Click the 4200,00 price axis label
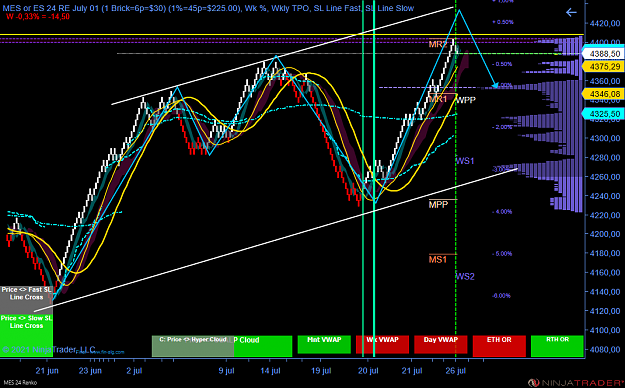The image size is (625, 388). 605,234
